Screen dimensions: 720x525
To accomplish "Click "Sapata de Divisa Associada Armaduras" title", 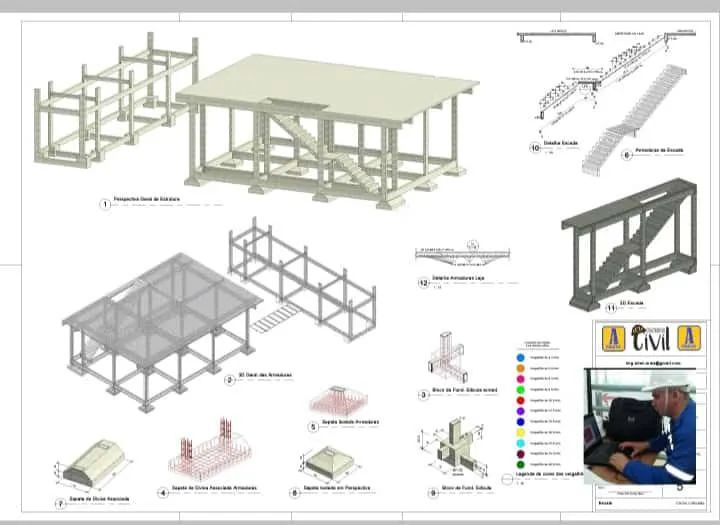I will (x=214, y=488).
